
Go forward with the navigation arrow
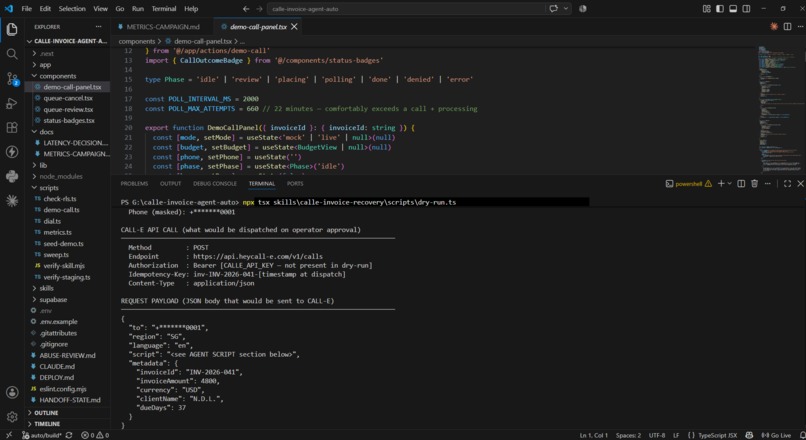point(259,9)
